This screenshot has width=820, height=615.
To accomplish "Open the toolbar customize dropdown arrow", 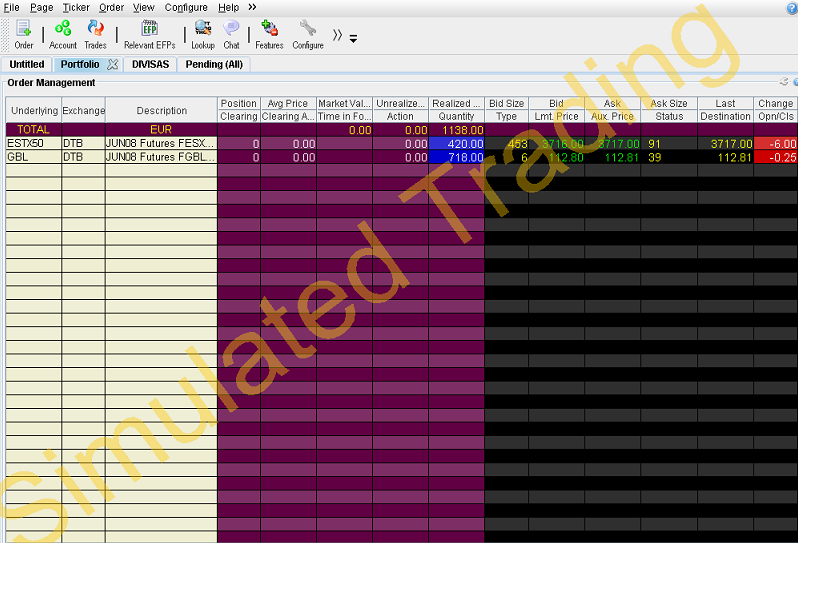I will [x=354, y=39].
